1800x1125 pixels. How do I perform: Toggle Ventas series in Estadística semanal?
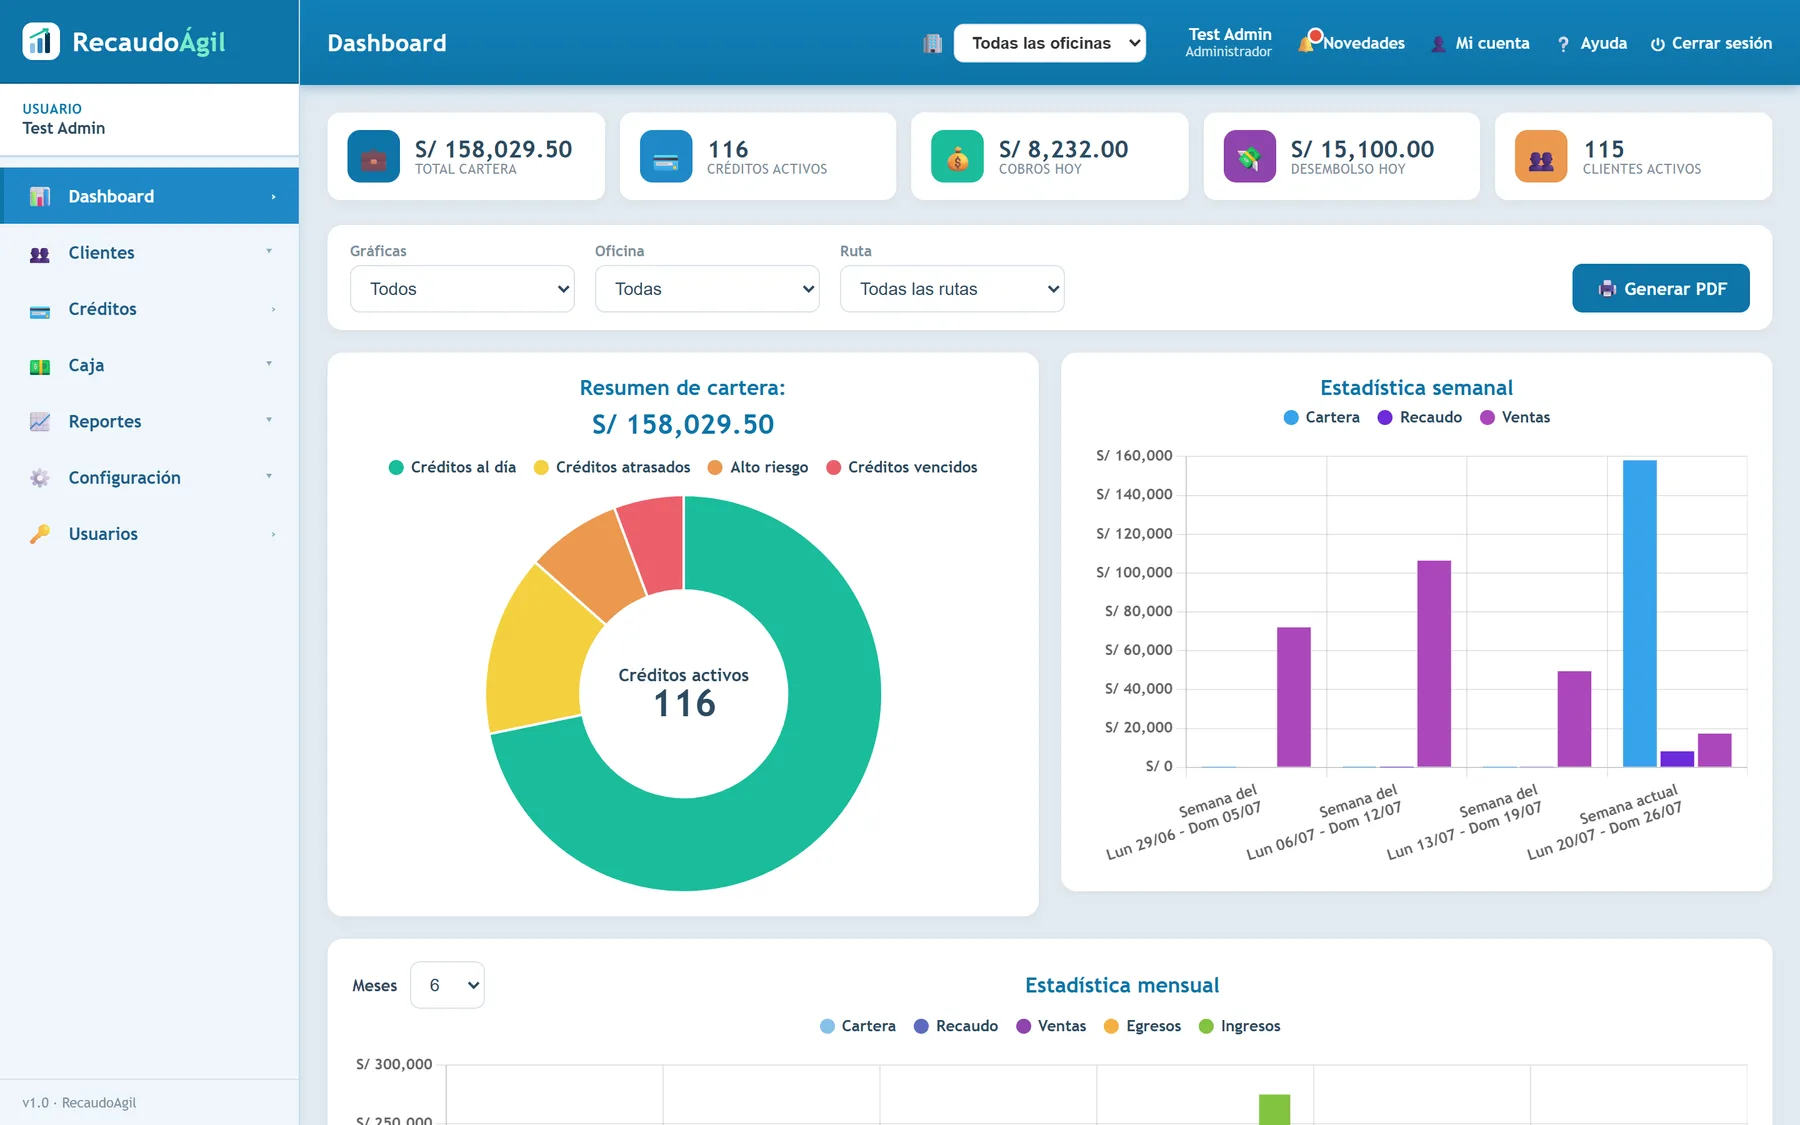[x=1515, y=417]
